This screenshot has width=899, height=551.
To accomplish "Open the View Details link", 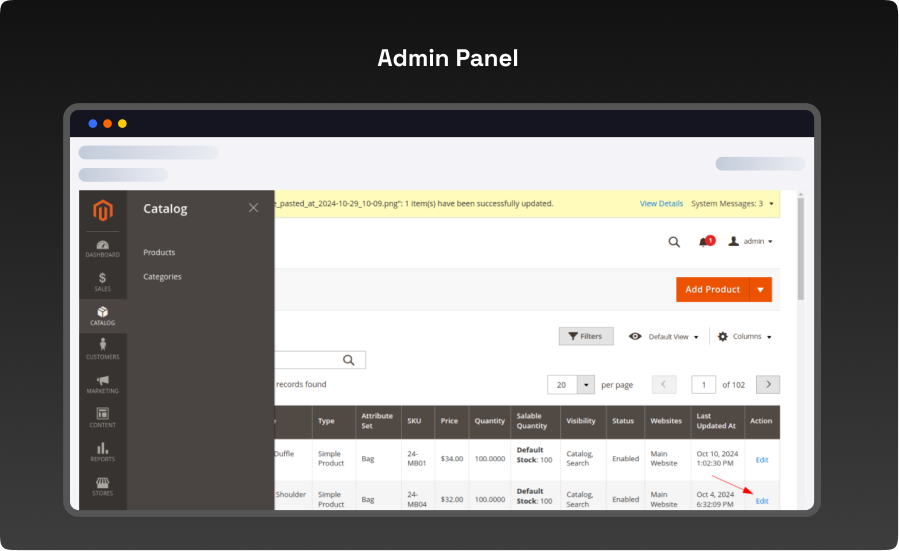I will pos(661,204).
